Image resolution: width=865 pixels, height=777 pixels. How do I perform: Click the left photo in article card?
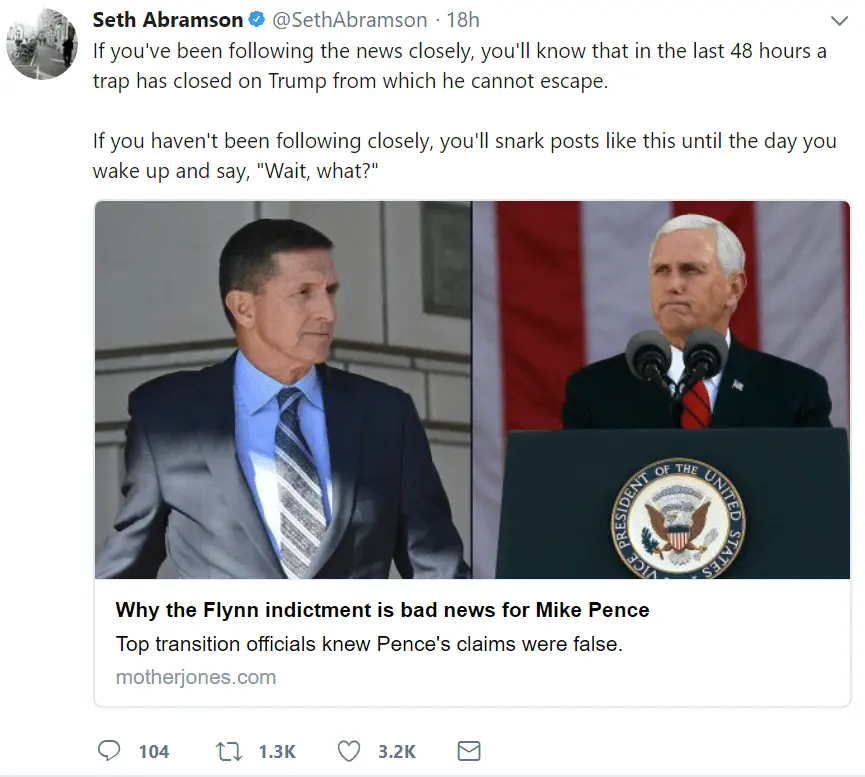[x=282, y=390]
